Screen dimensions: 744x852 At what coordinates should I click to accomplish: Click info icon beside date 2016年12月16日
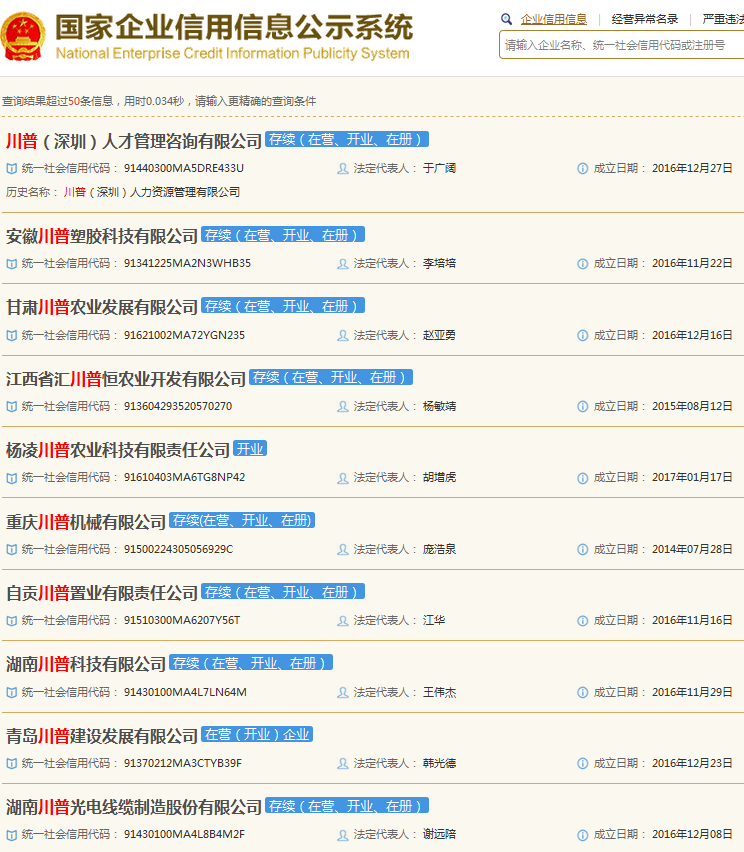pos(582,335)
